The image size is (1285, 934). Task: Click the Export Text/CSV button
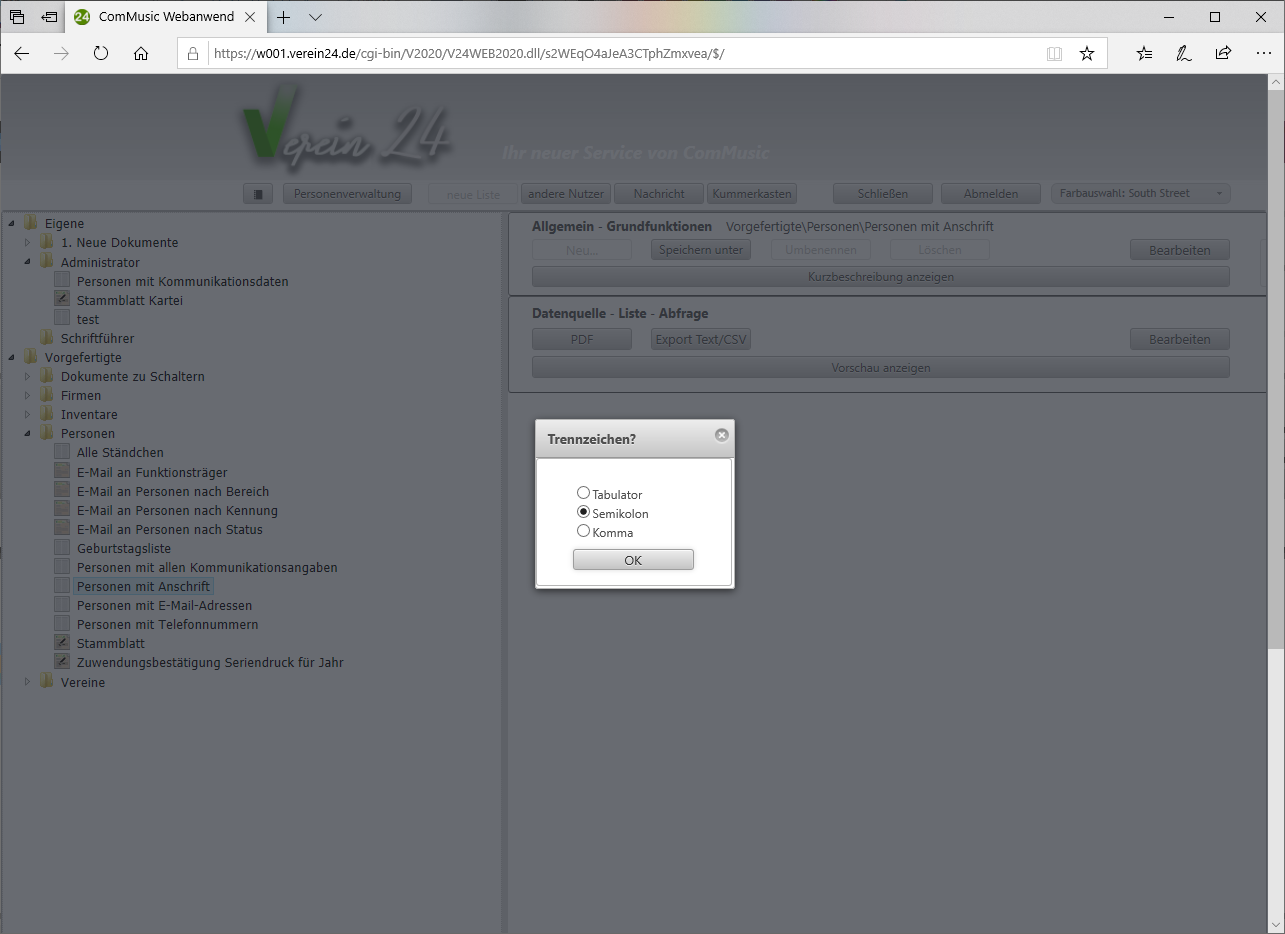point(700,340)
